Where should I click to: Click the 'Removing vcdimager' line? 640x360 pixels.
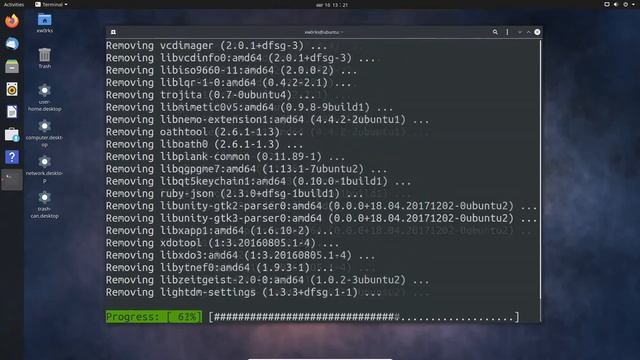pyautogui.click(x=216, y=46)
